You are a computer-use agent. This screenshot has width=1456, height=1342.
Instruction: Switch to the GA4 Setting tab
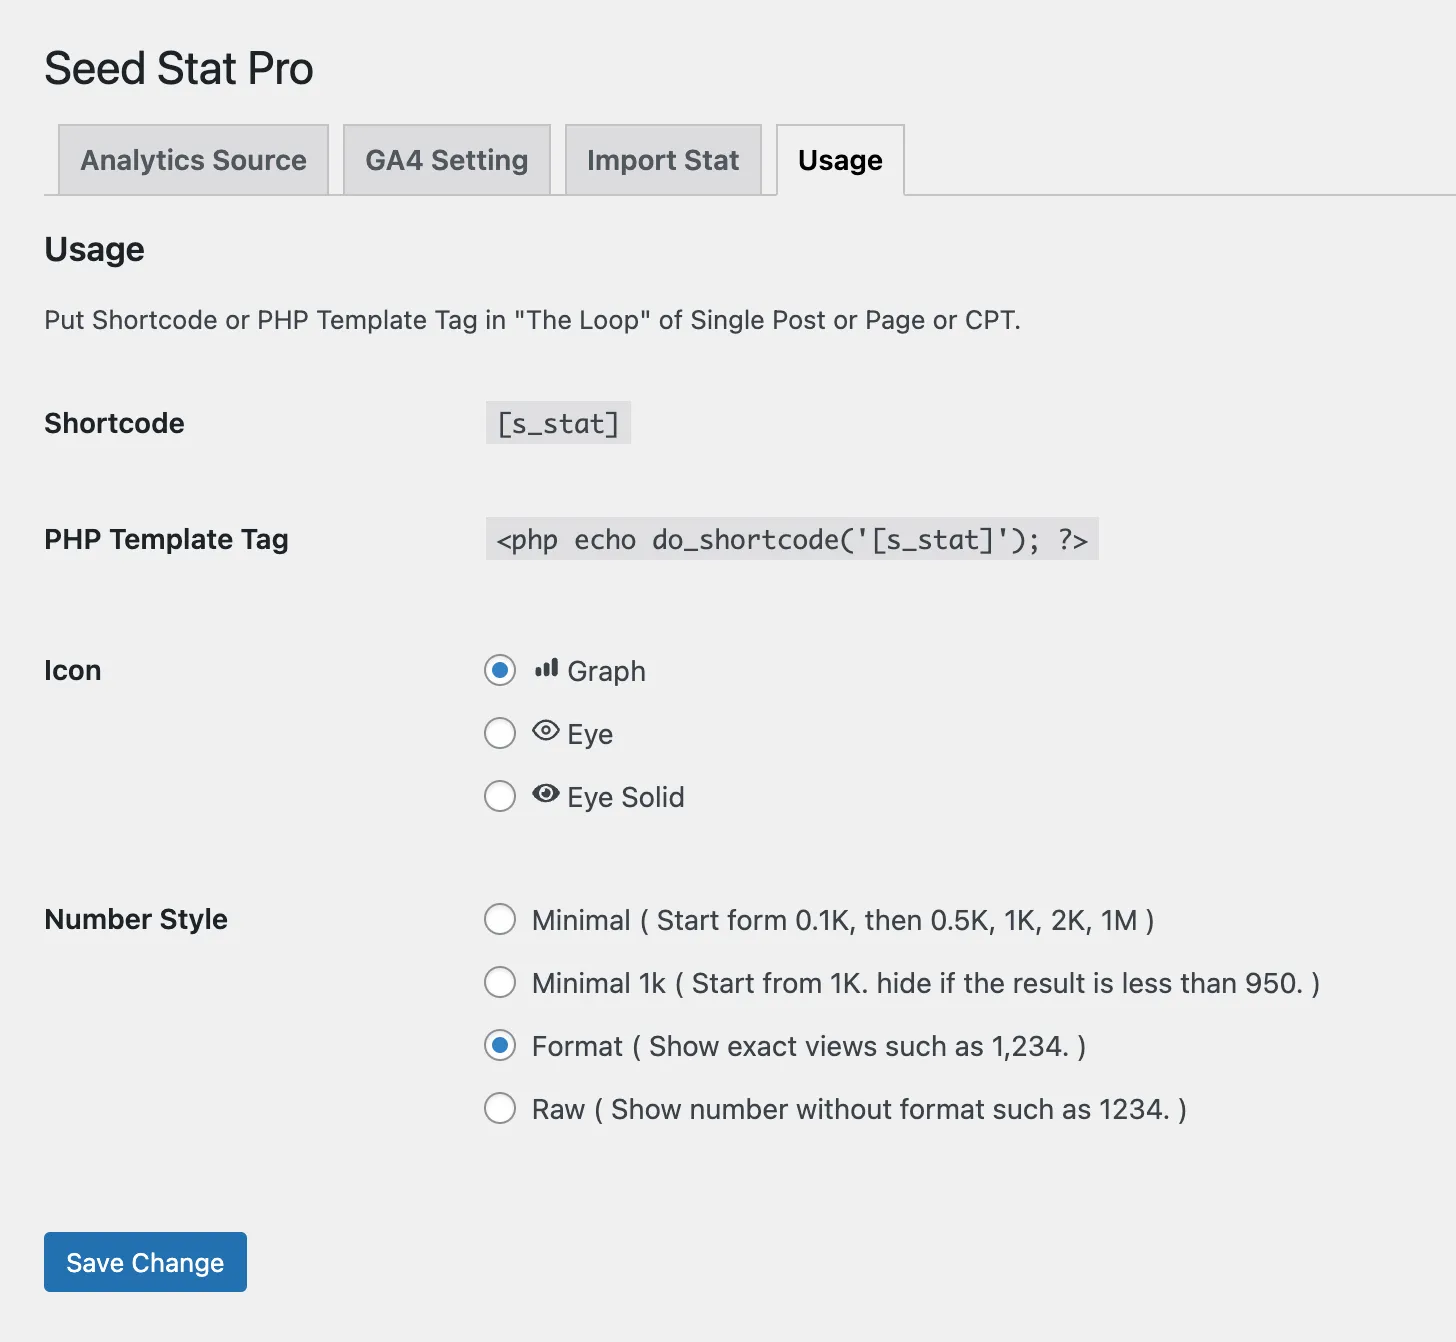[446, 160]
